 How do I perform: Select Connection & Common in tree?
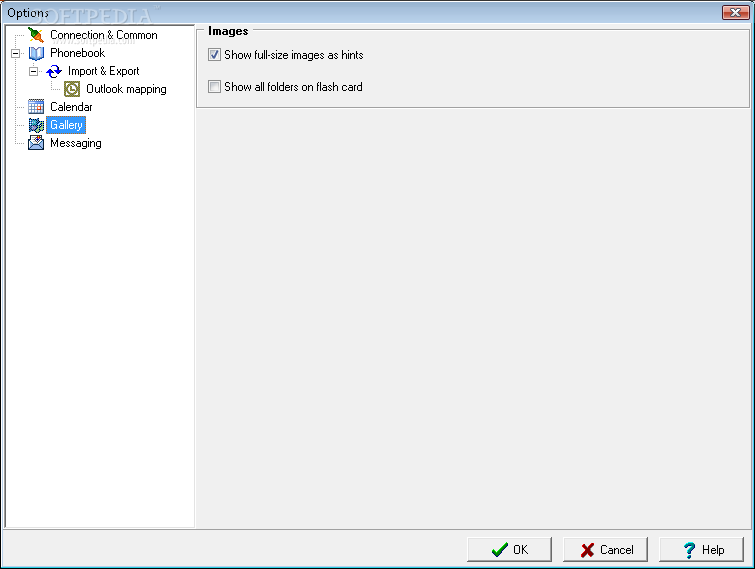click(104, 35)
